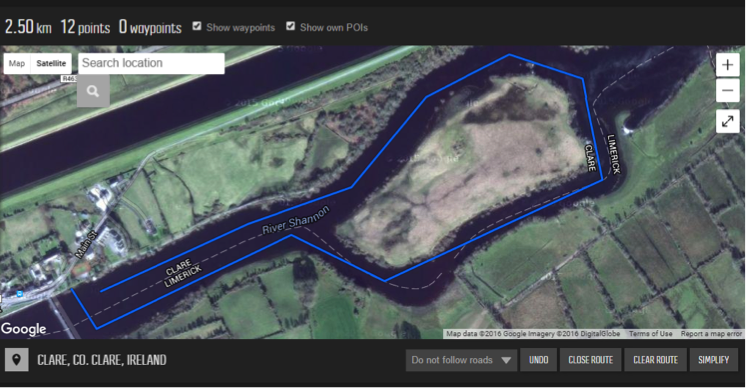Click the SIMPLIFY button
This screenshot has height=388, width=746.
pos(714,360)
